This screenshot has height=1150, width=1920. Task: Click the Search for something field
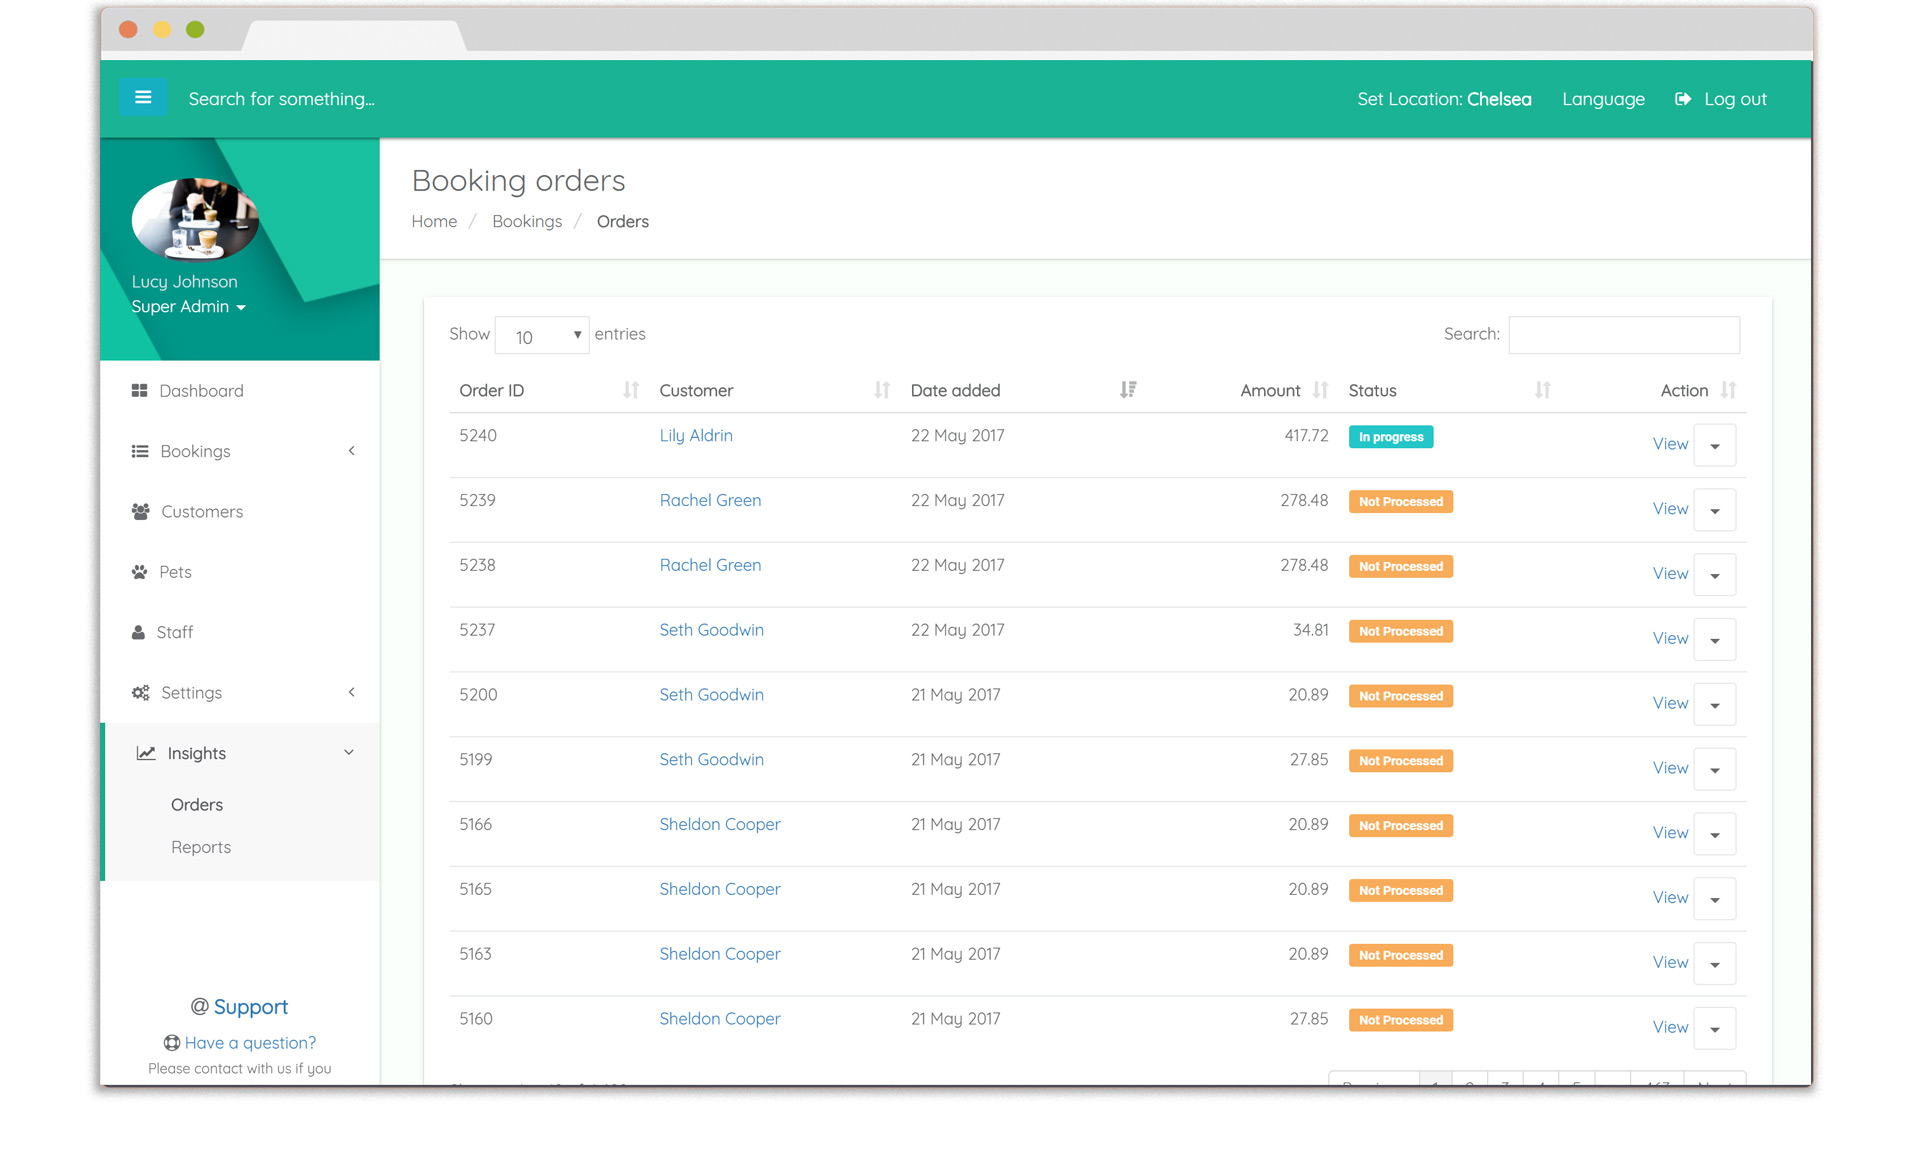(282, 99)
